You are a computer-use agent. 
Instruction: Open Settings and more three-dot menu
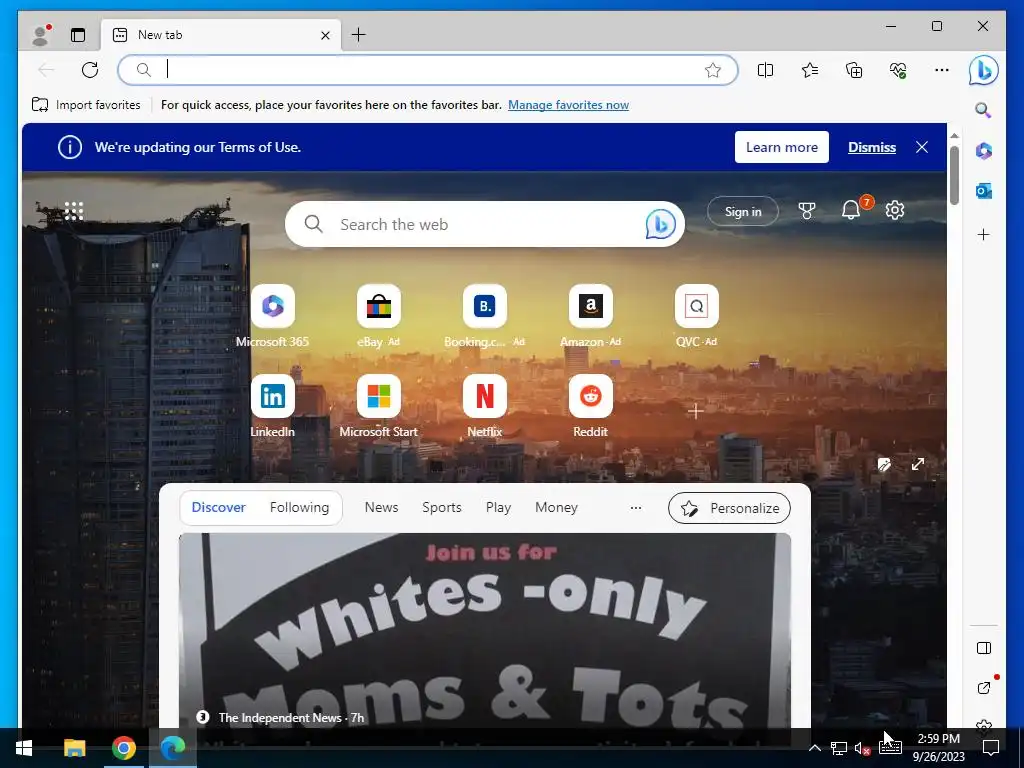[942, 70]
